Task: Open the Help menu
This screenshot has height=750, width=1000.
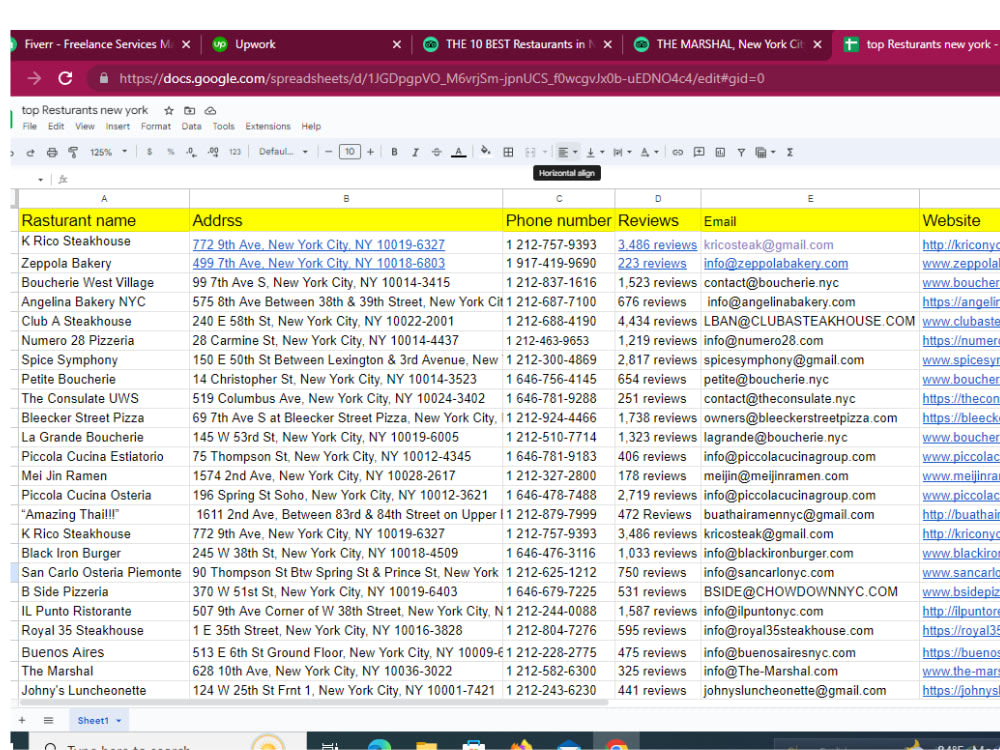Action: pyautogui.click(x=311, y=126)
